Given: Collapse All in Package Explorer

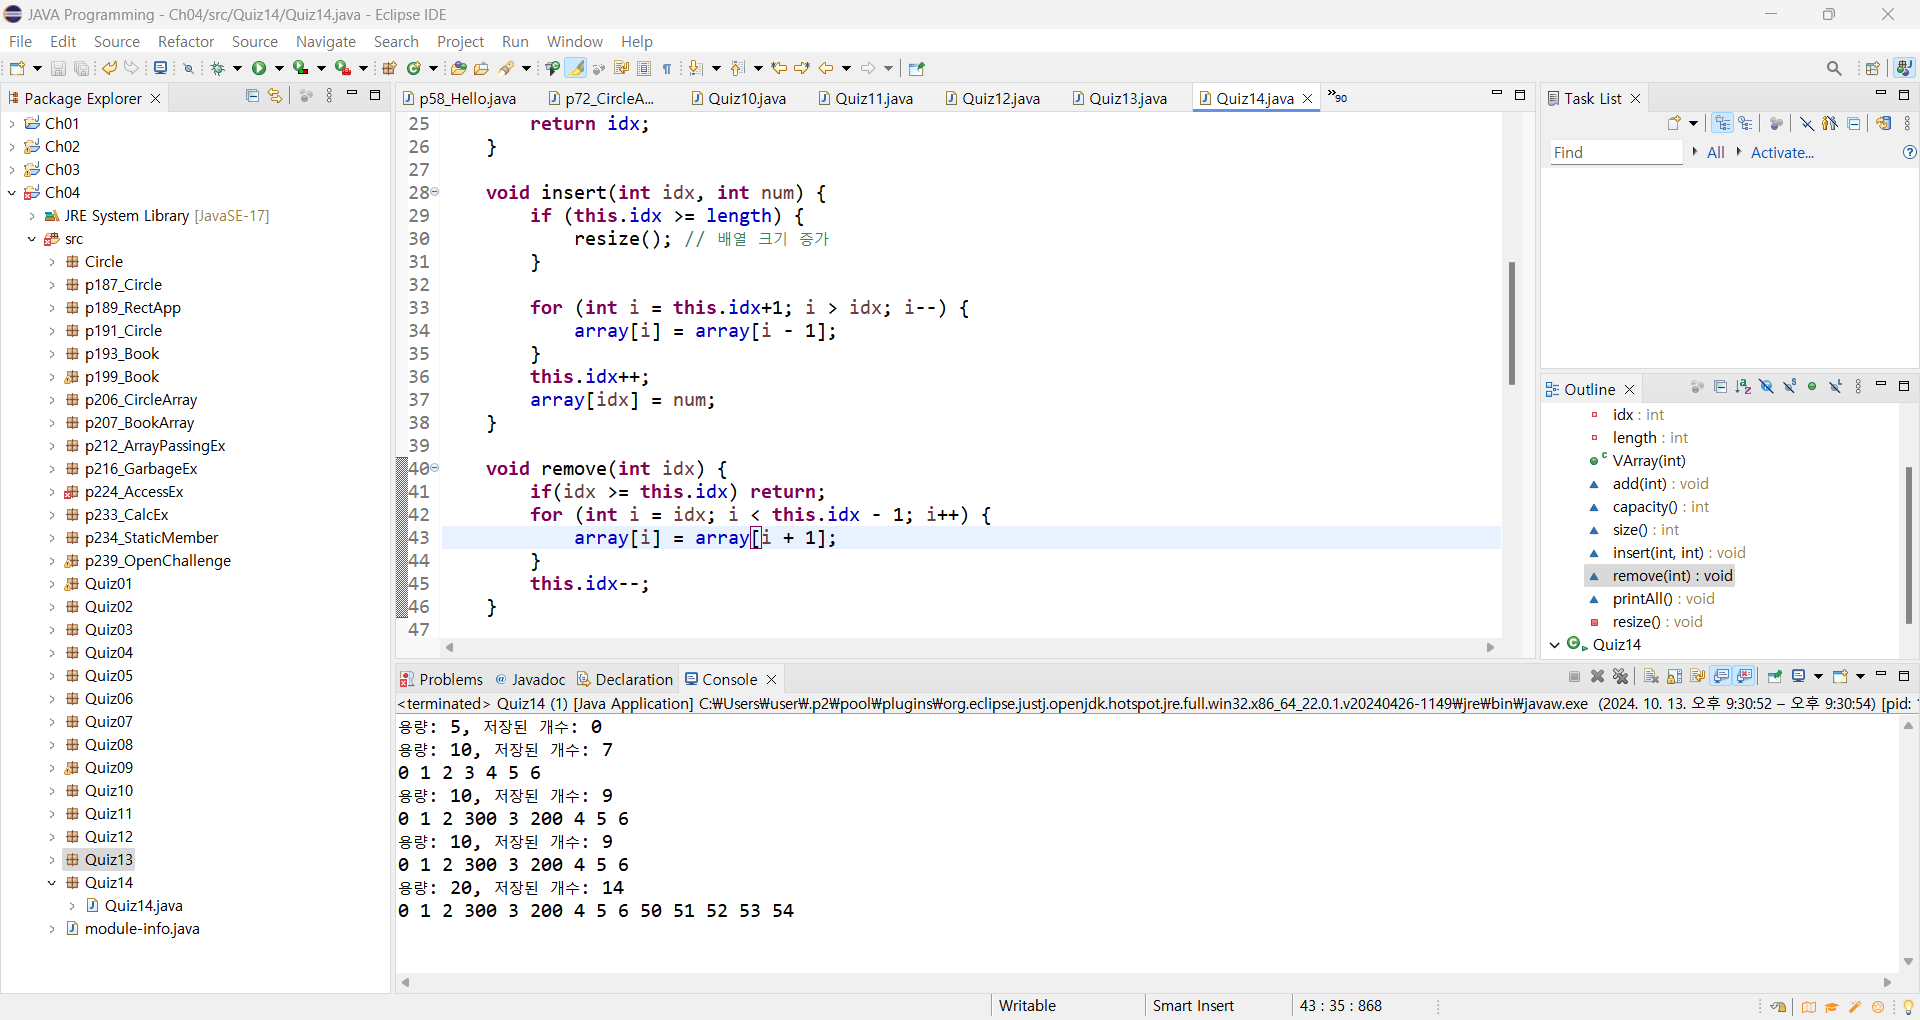Looking at the screenshot, I should click(252, 96).
